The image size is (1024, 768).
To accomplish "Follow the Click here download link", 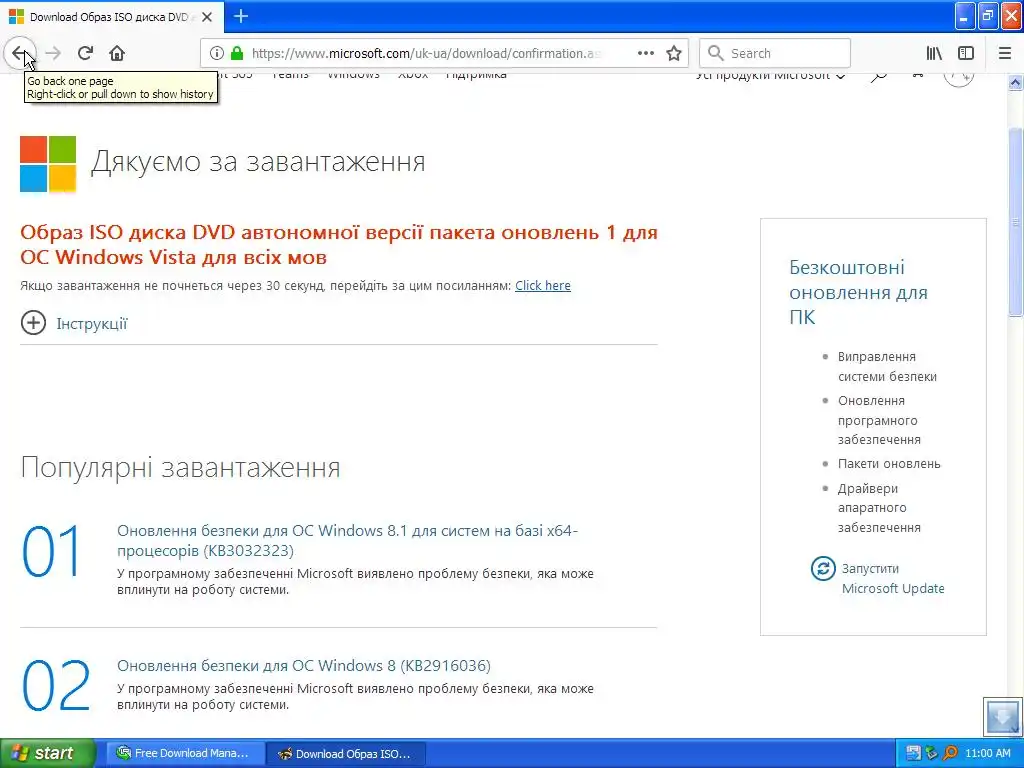I will pyautogui.click(x=543, y=285).
